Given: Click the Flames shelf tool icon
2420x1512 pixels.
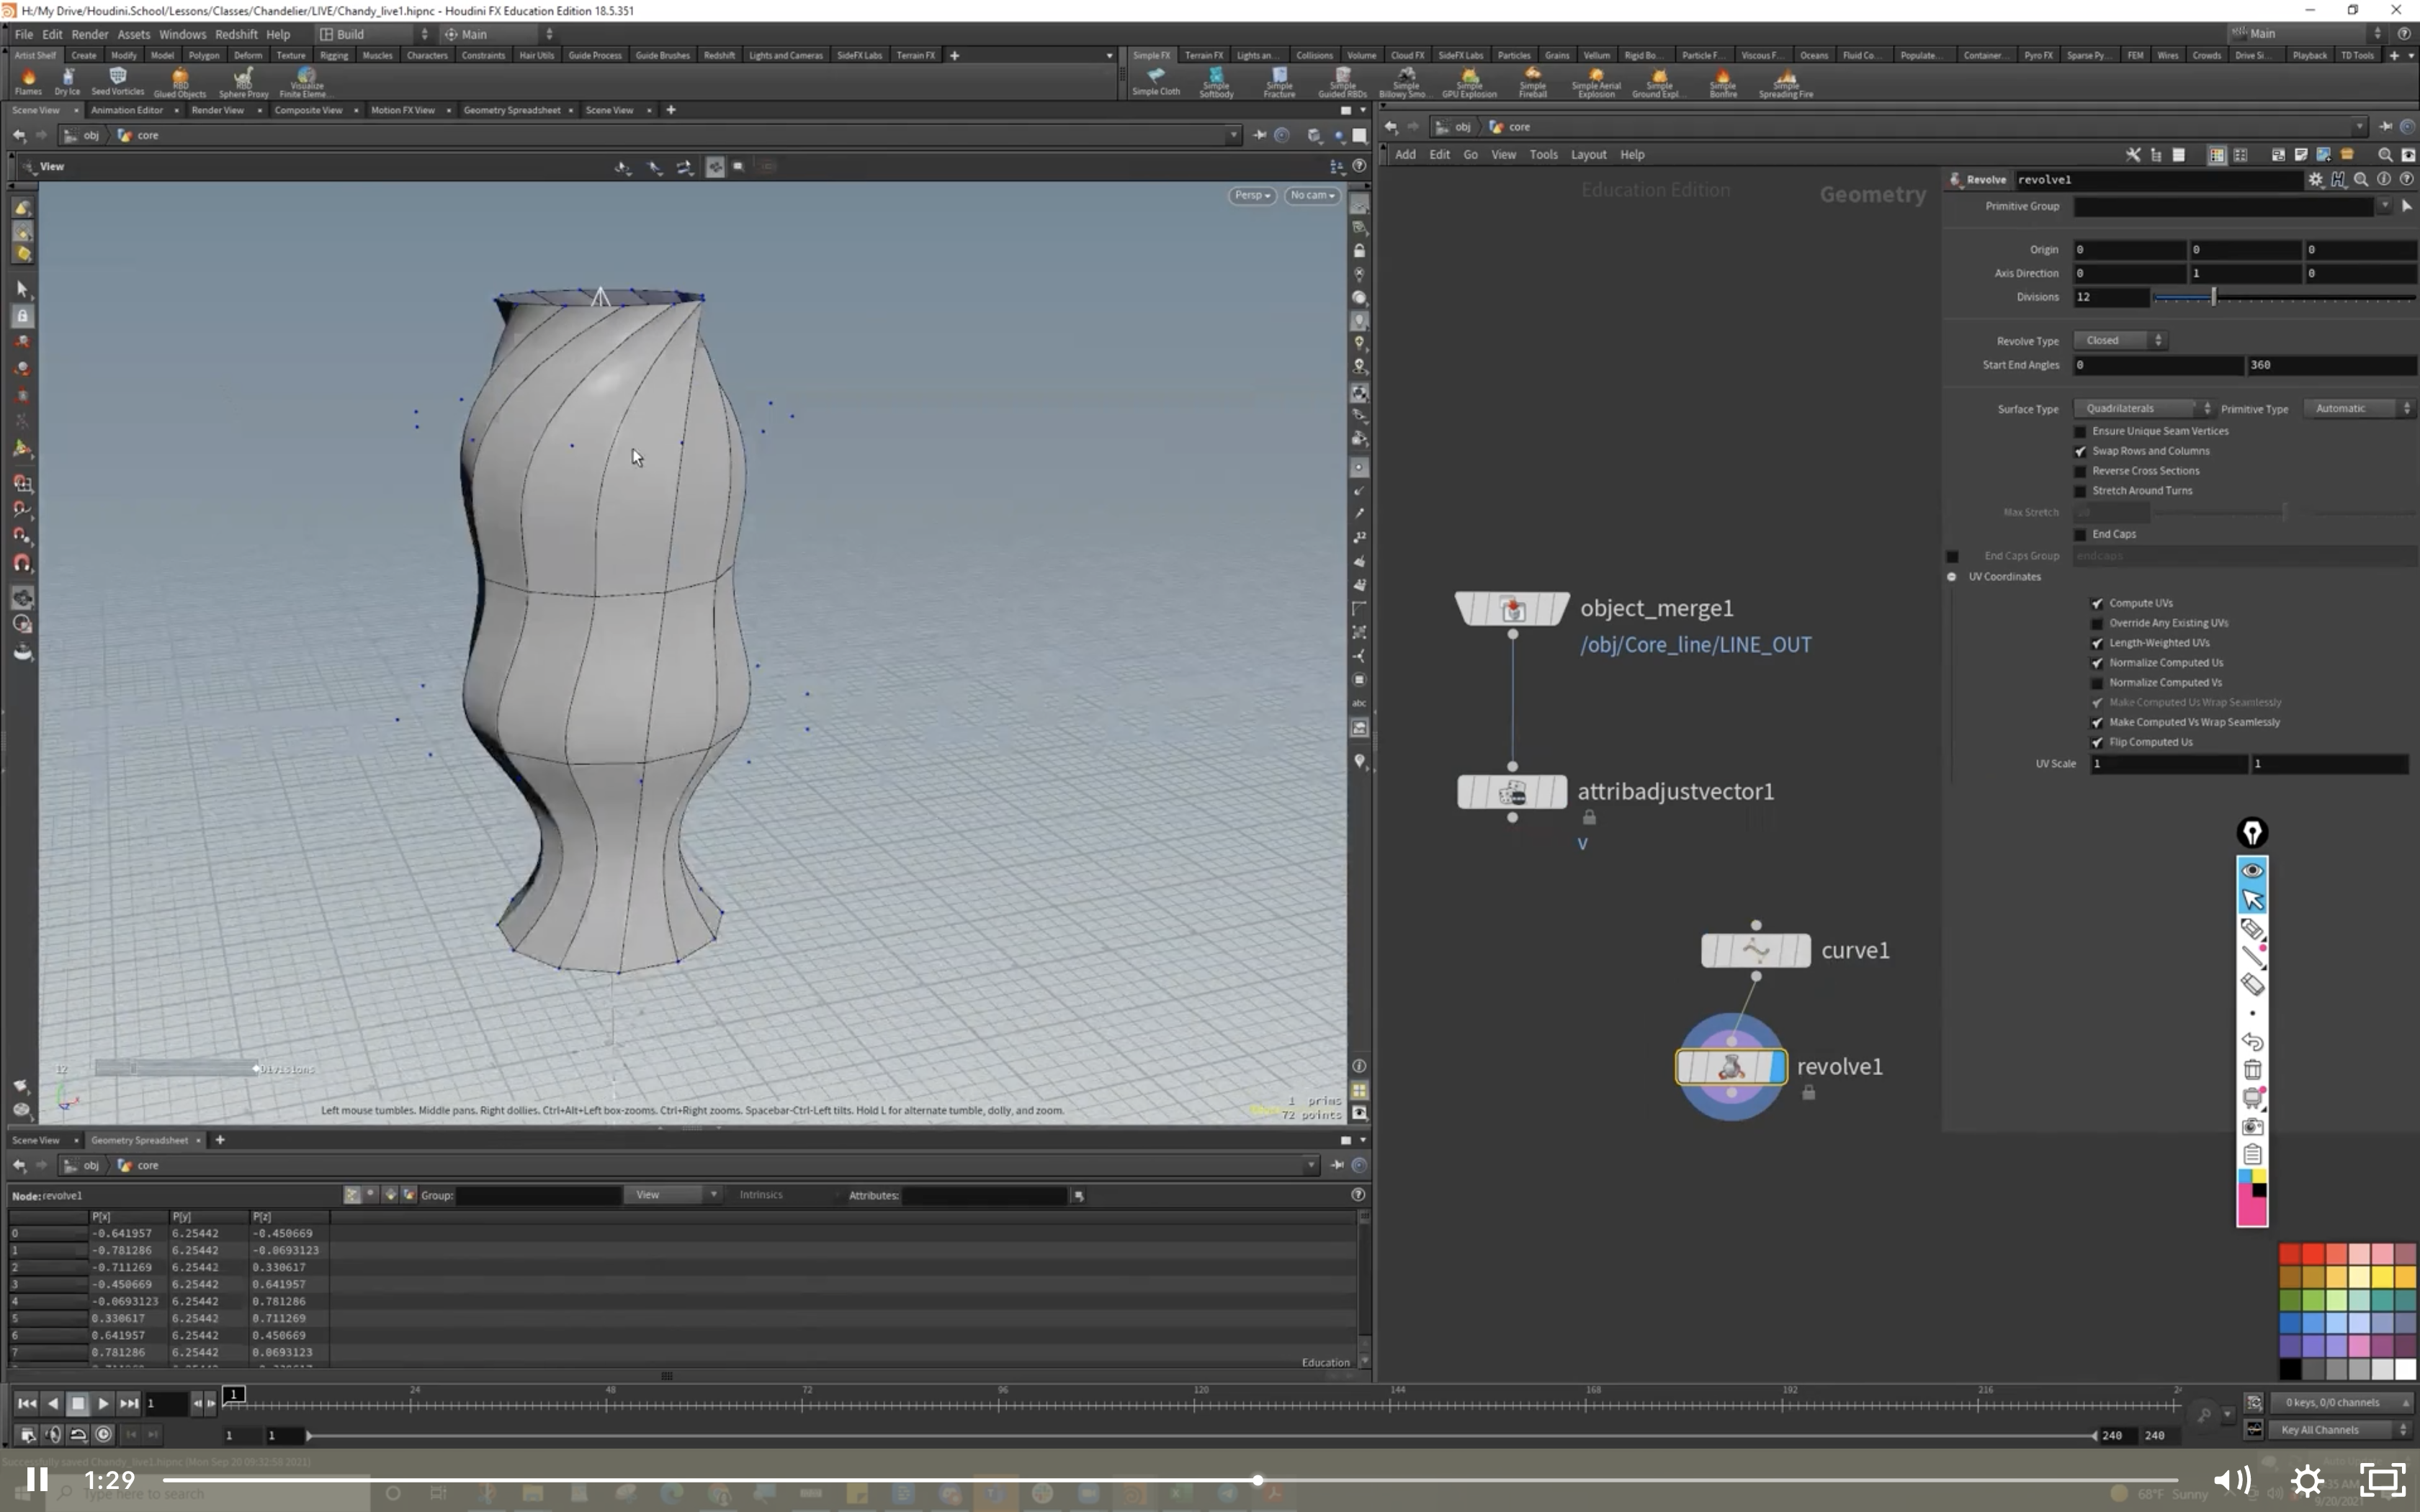Looking at the screenshot, I should [28, 78].
